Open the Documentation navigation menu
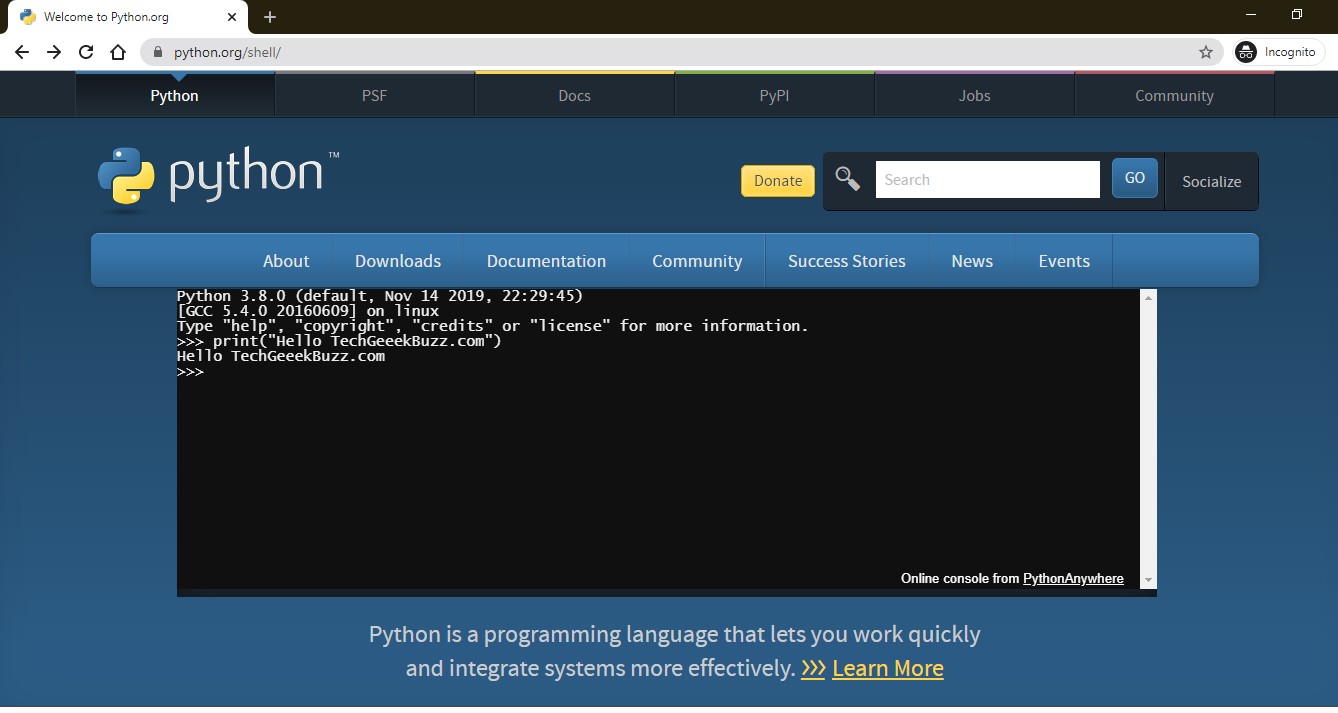1338x713 pixels. (x=546, y=261)
